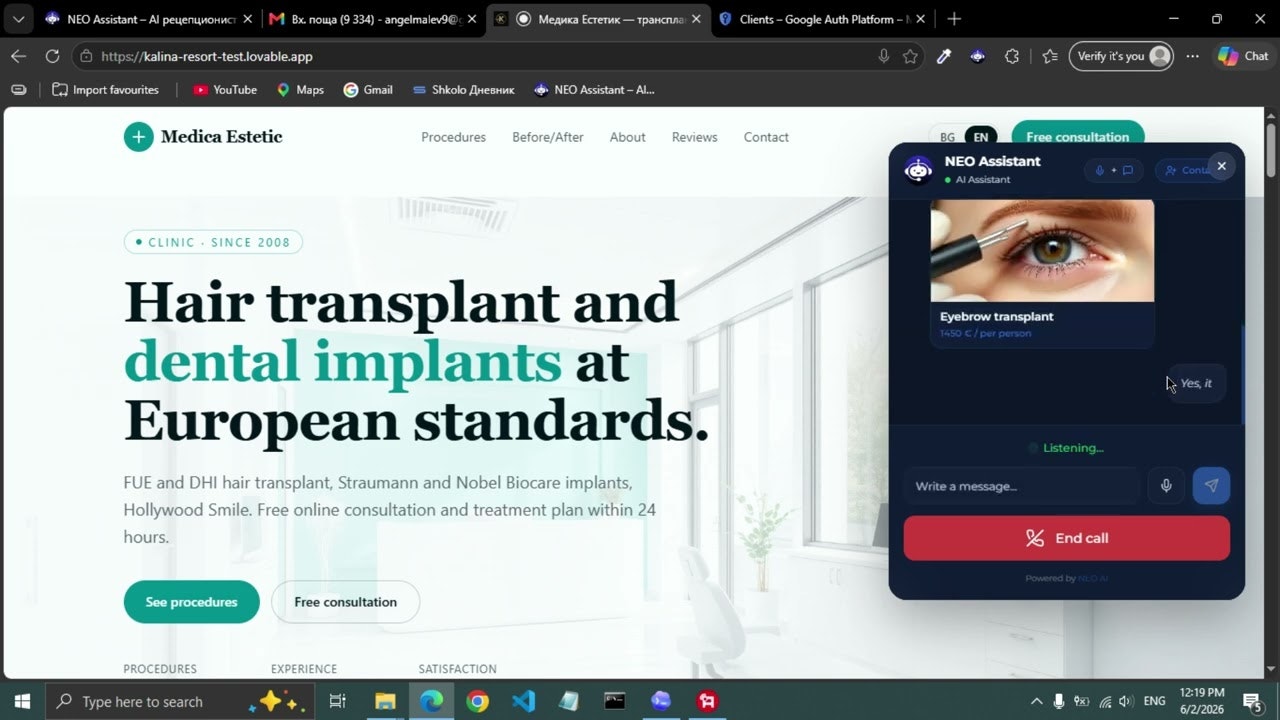Select the EN language option
Image resolution: width=1280 pixels, height=720 pixels.
(981, 137)
